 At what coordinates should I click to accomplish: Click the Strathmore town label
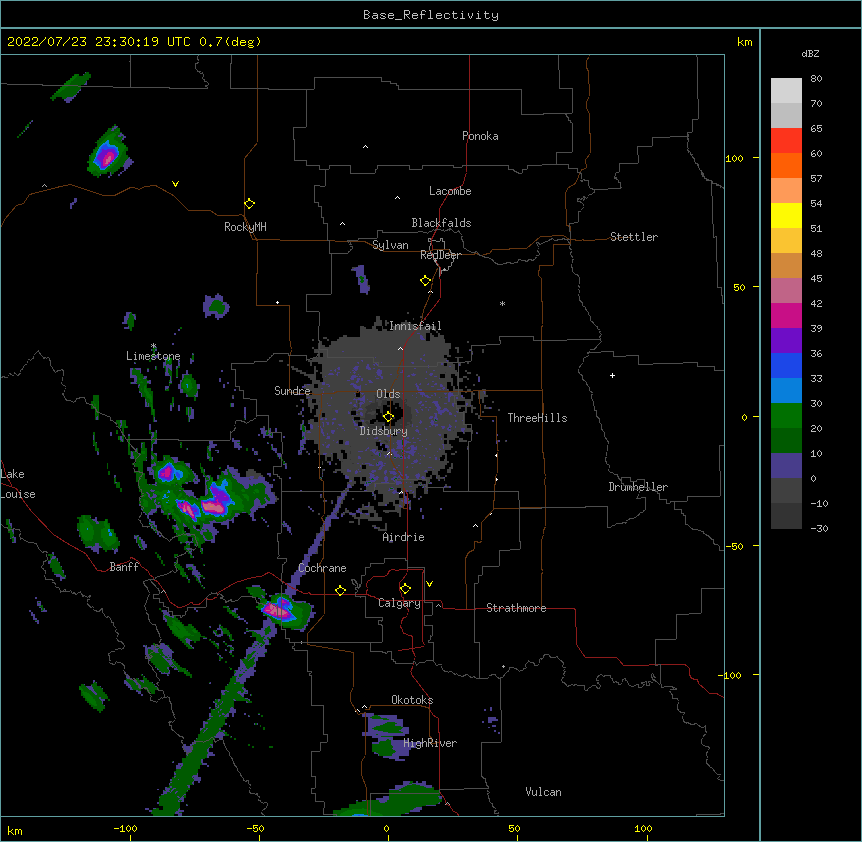click(x=516, y=608)
